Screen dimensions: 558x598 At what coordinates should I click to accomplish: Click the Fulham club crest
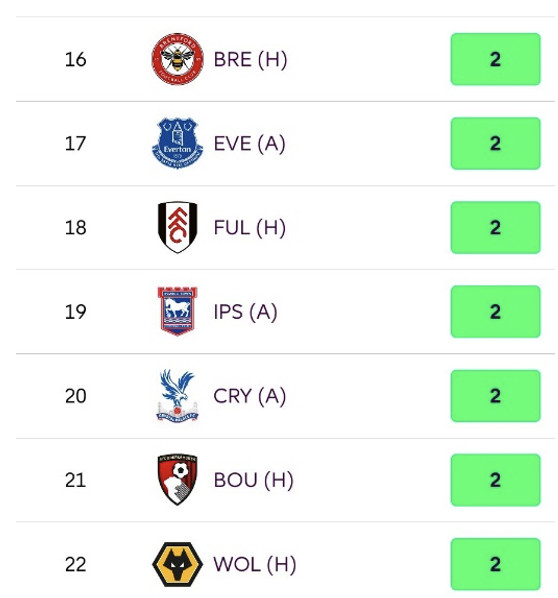click(x=177, y=227)
